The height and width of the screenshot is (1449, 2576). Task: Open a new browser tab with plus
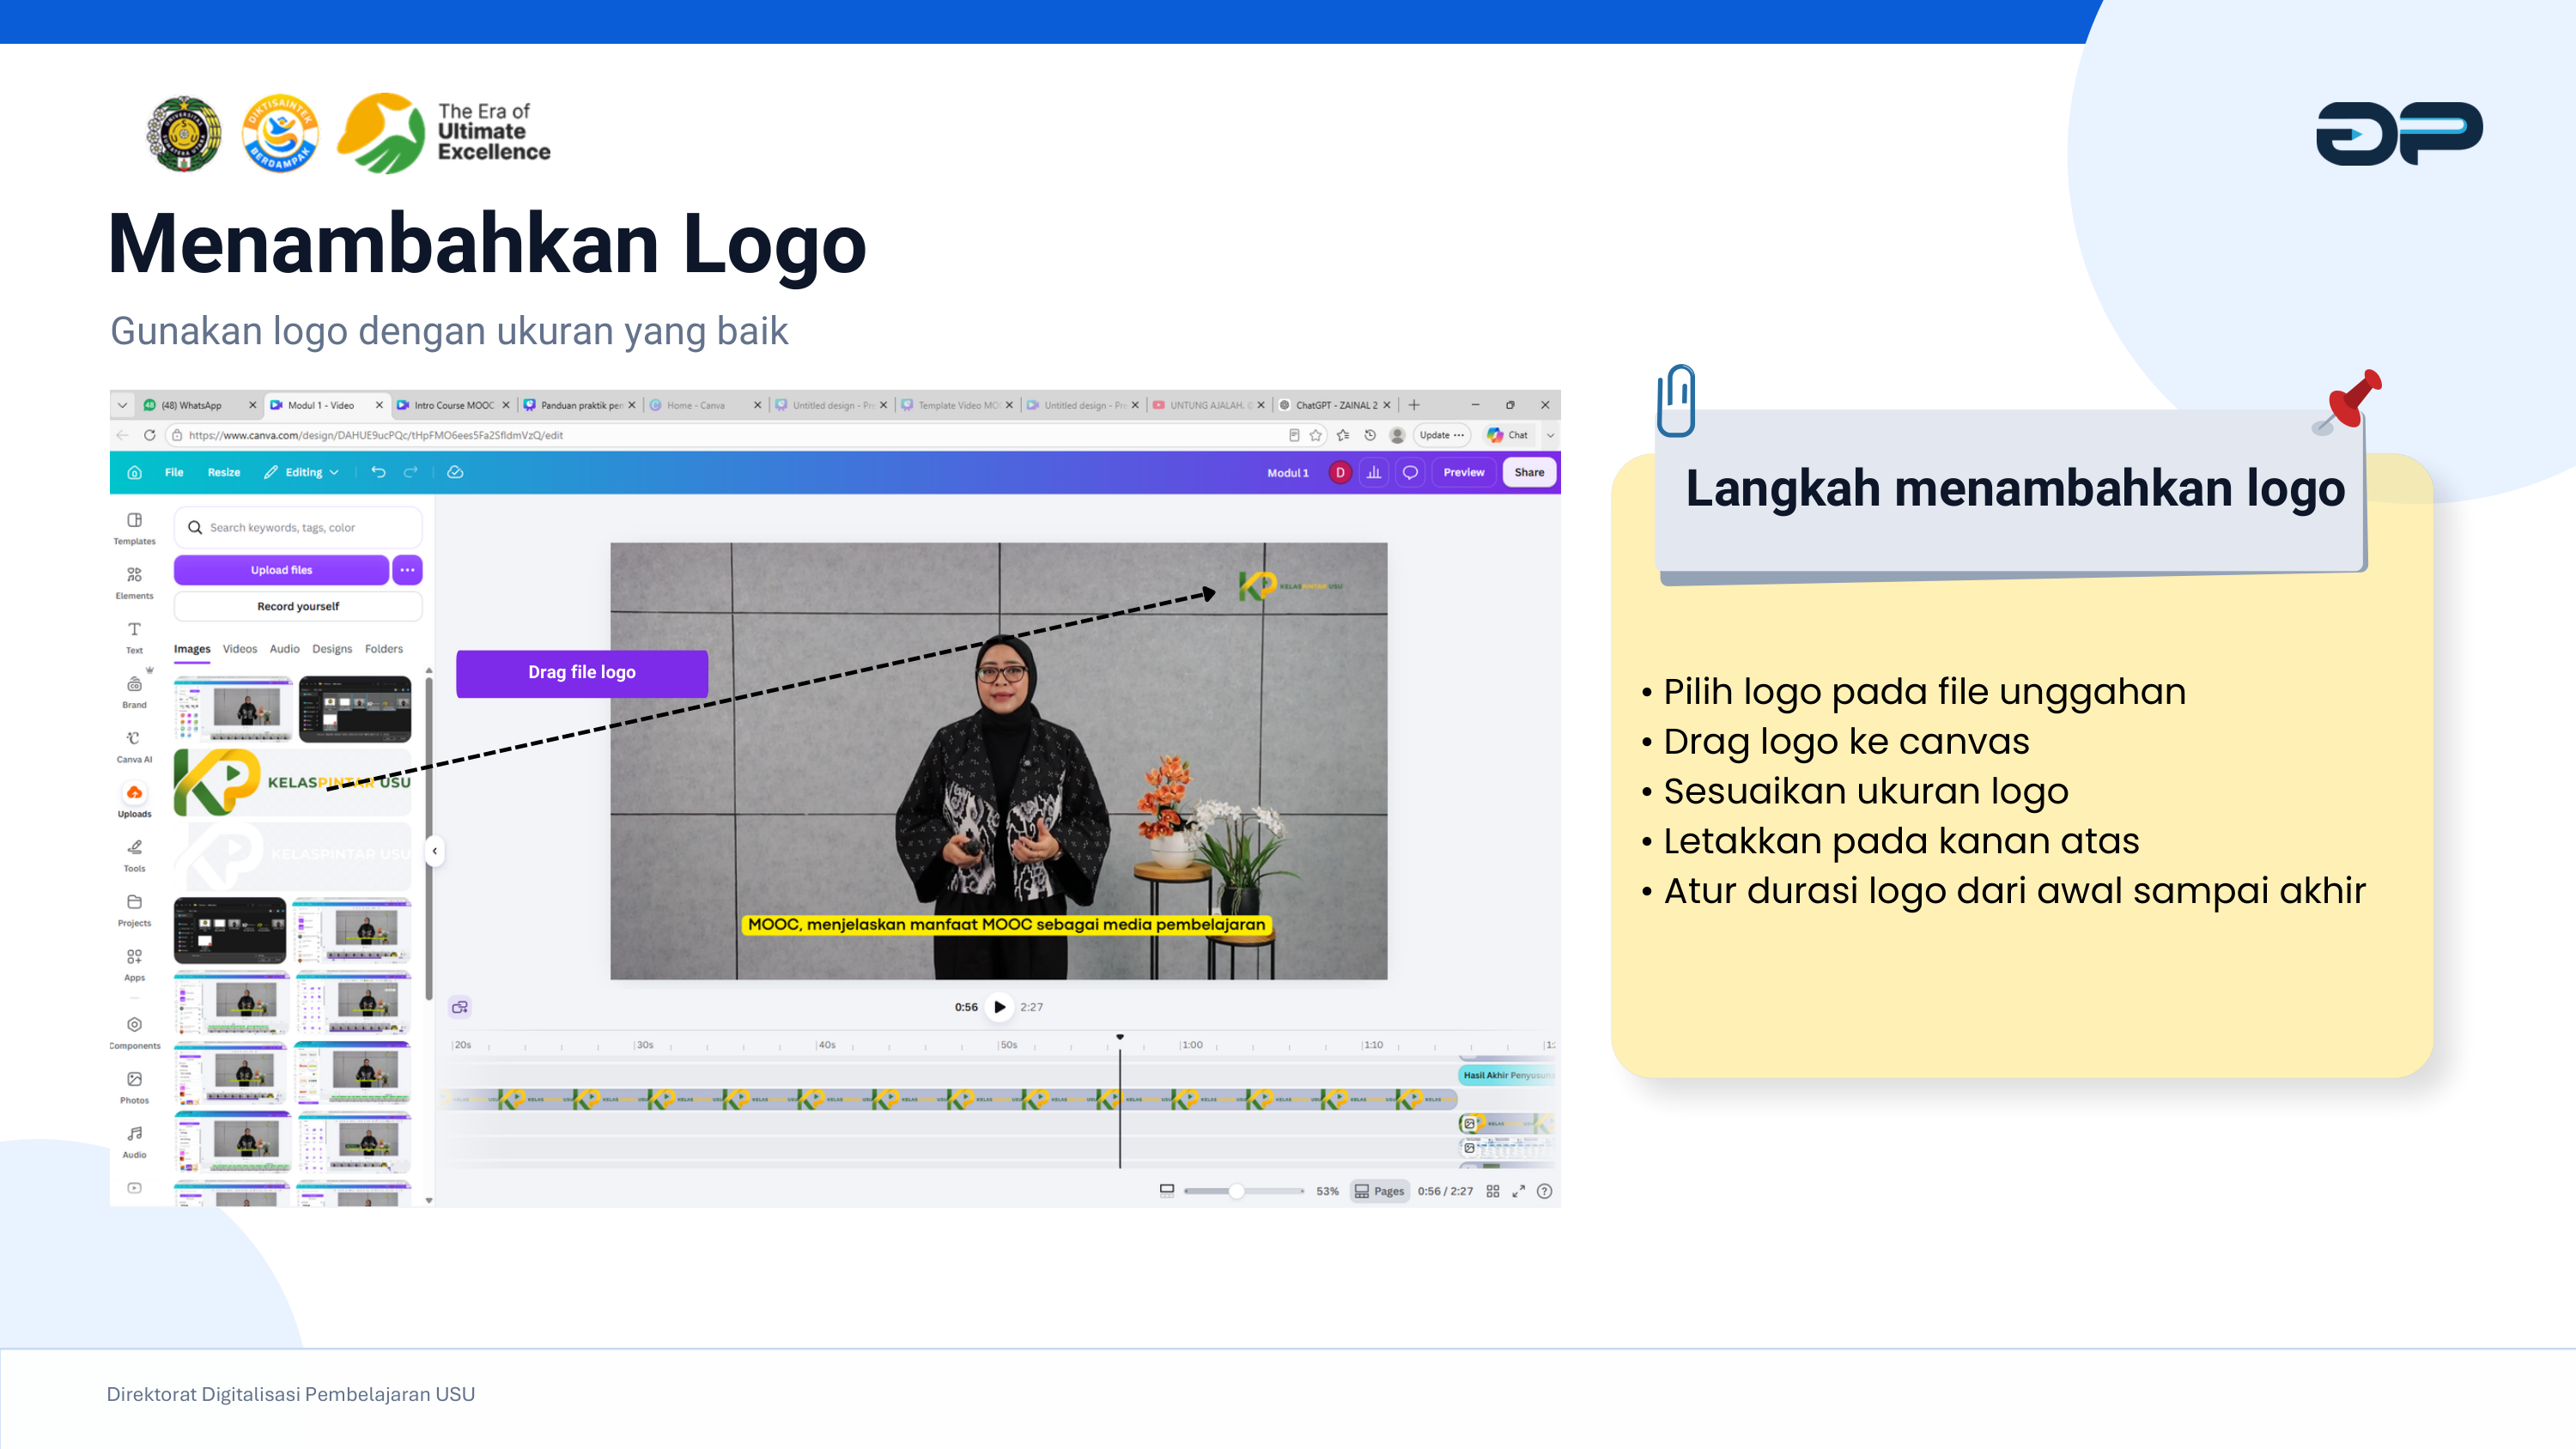1414,405
